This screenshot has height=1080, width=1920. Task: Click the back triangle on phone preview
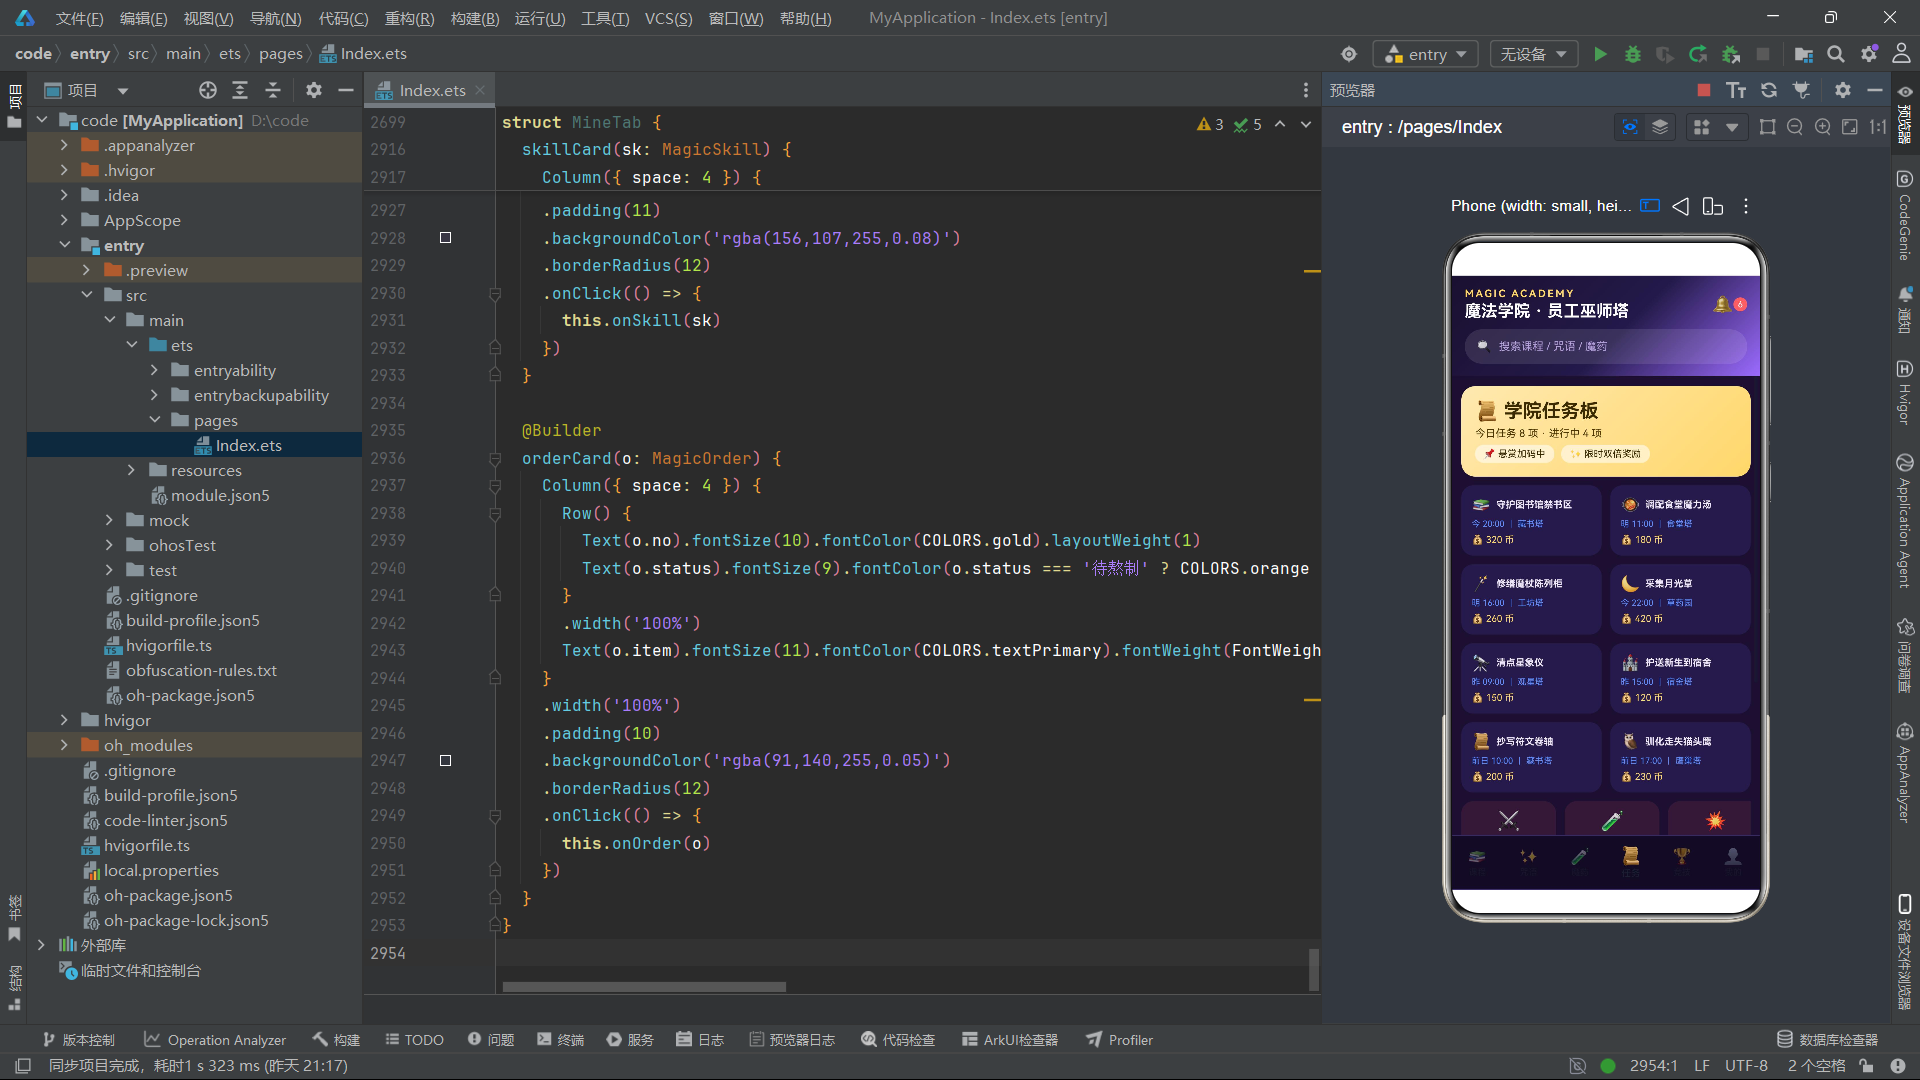pyautogui.click(x=1681, y=206)
